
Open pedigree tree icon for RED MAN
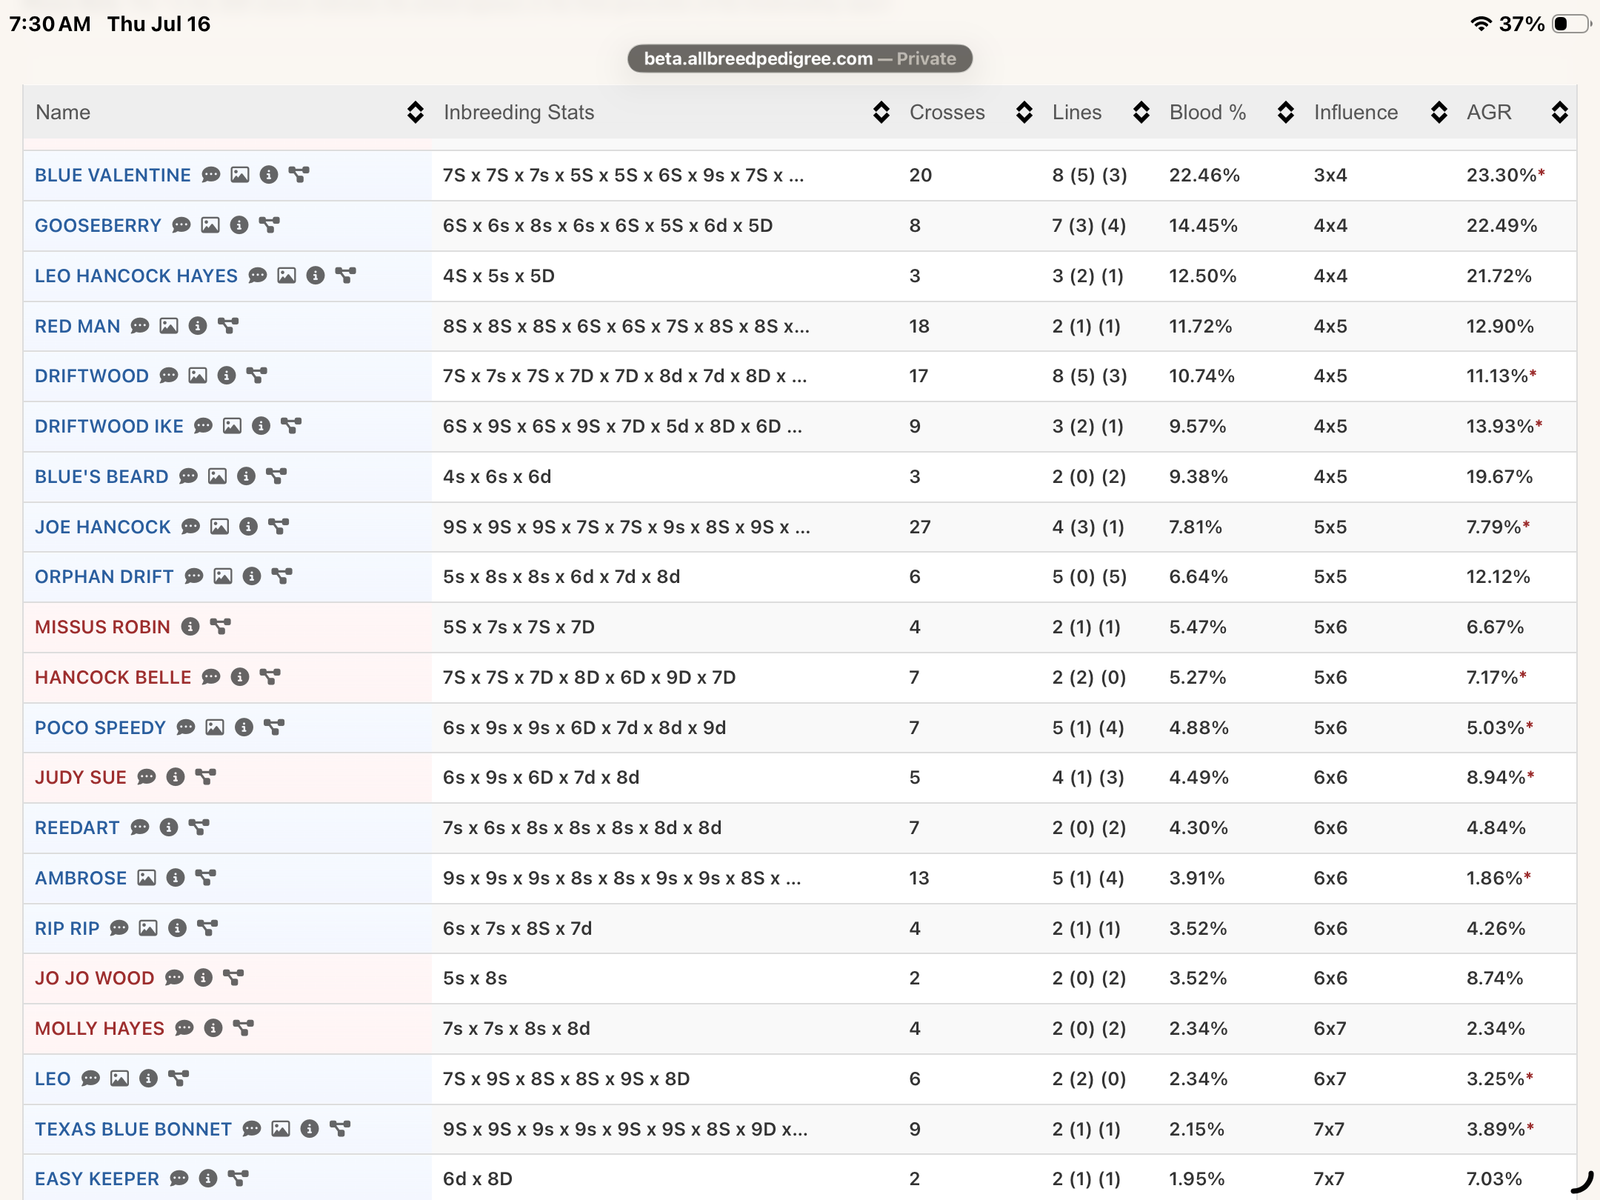pos(228,326)
